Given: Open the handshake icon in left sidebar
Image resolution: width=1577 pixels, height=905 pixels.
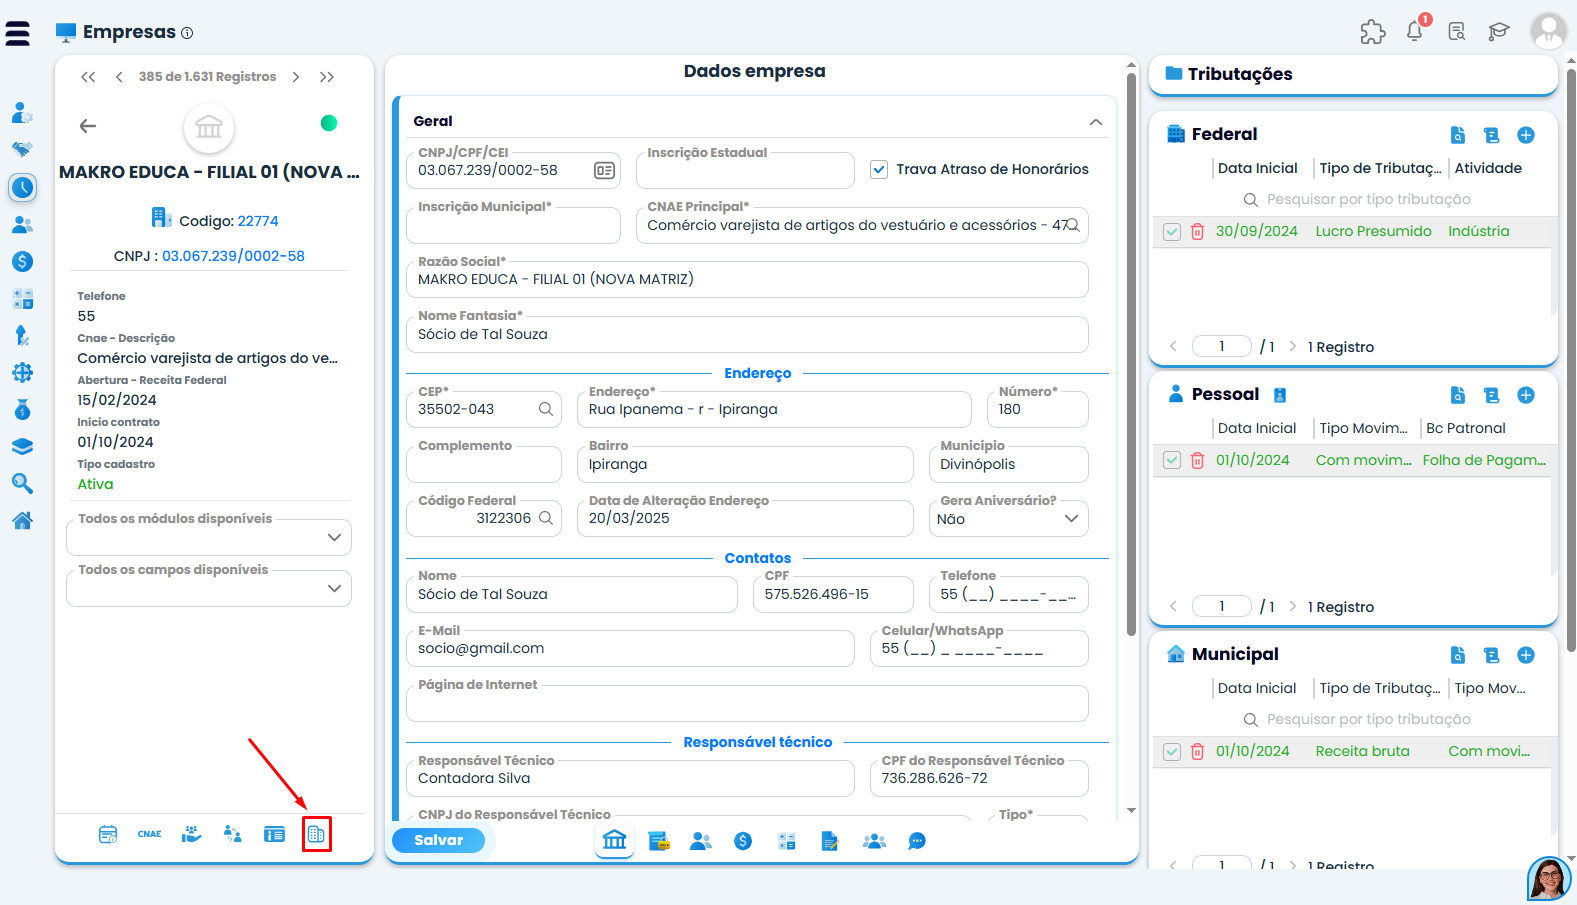Looking at the screenshot, I should pyautogui.click(x=22, y=149).
